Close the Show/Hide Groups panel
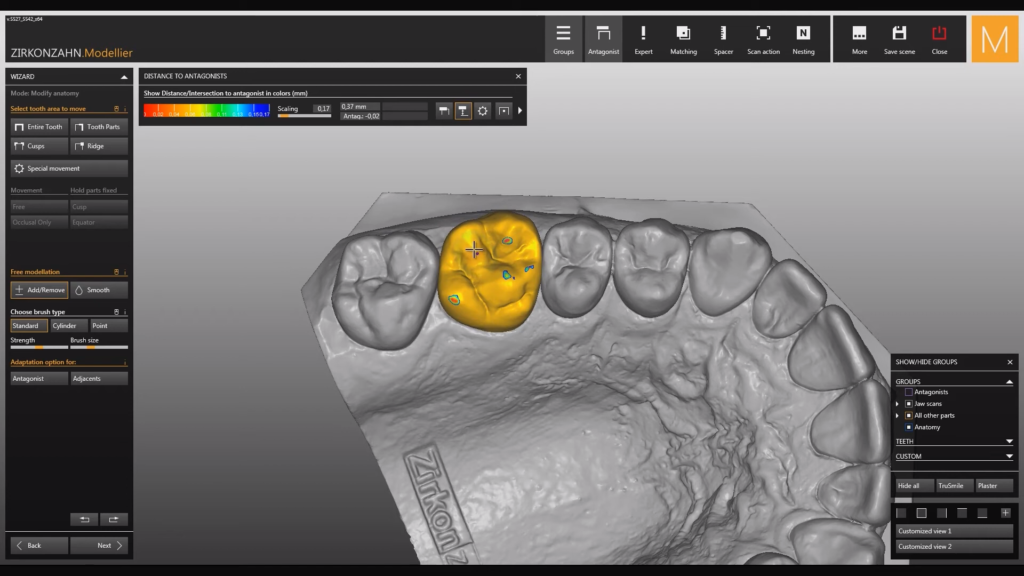Screen dimensions: 1024x576 coord(1010,362)
